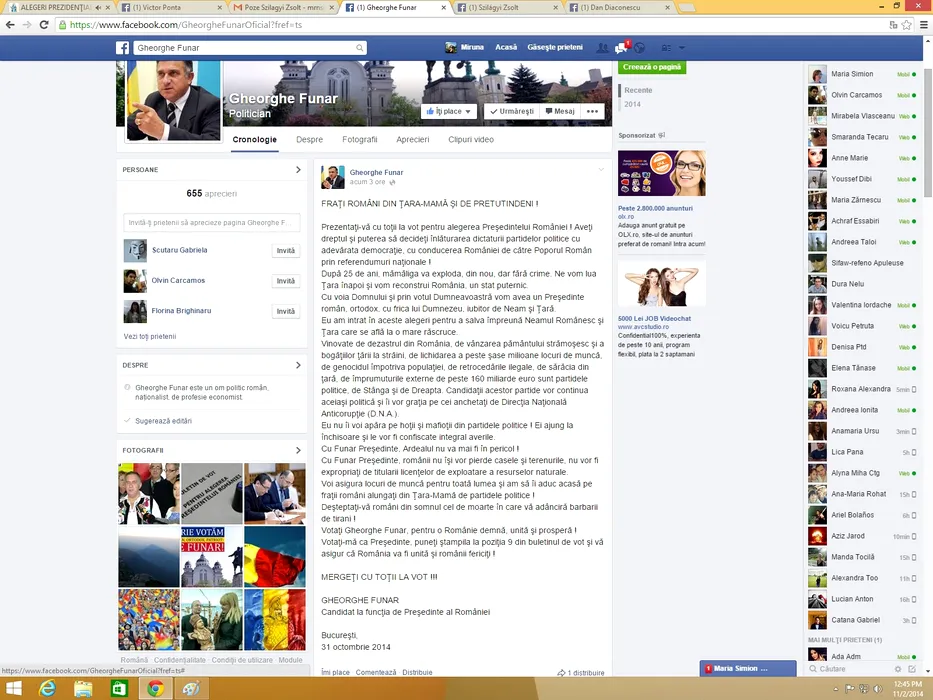This screenshot has height=700, width=933.
Task: Open the messages notification icon
Action: (620, 47)
